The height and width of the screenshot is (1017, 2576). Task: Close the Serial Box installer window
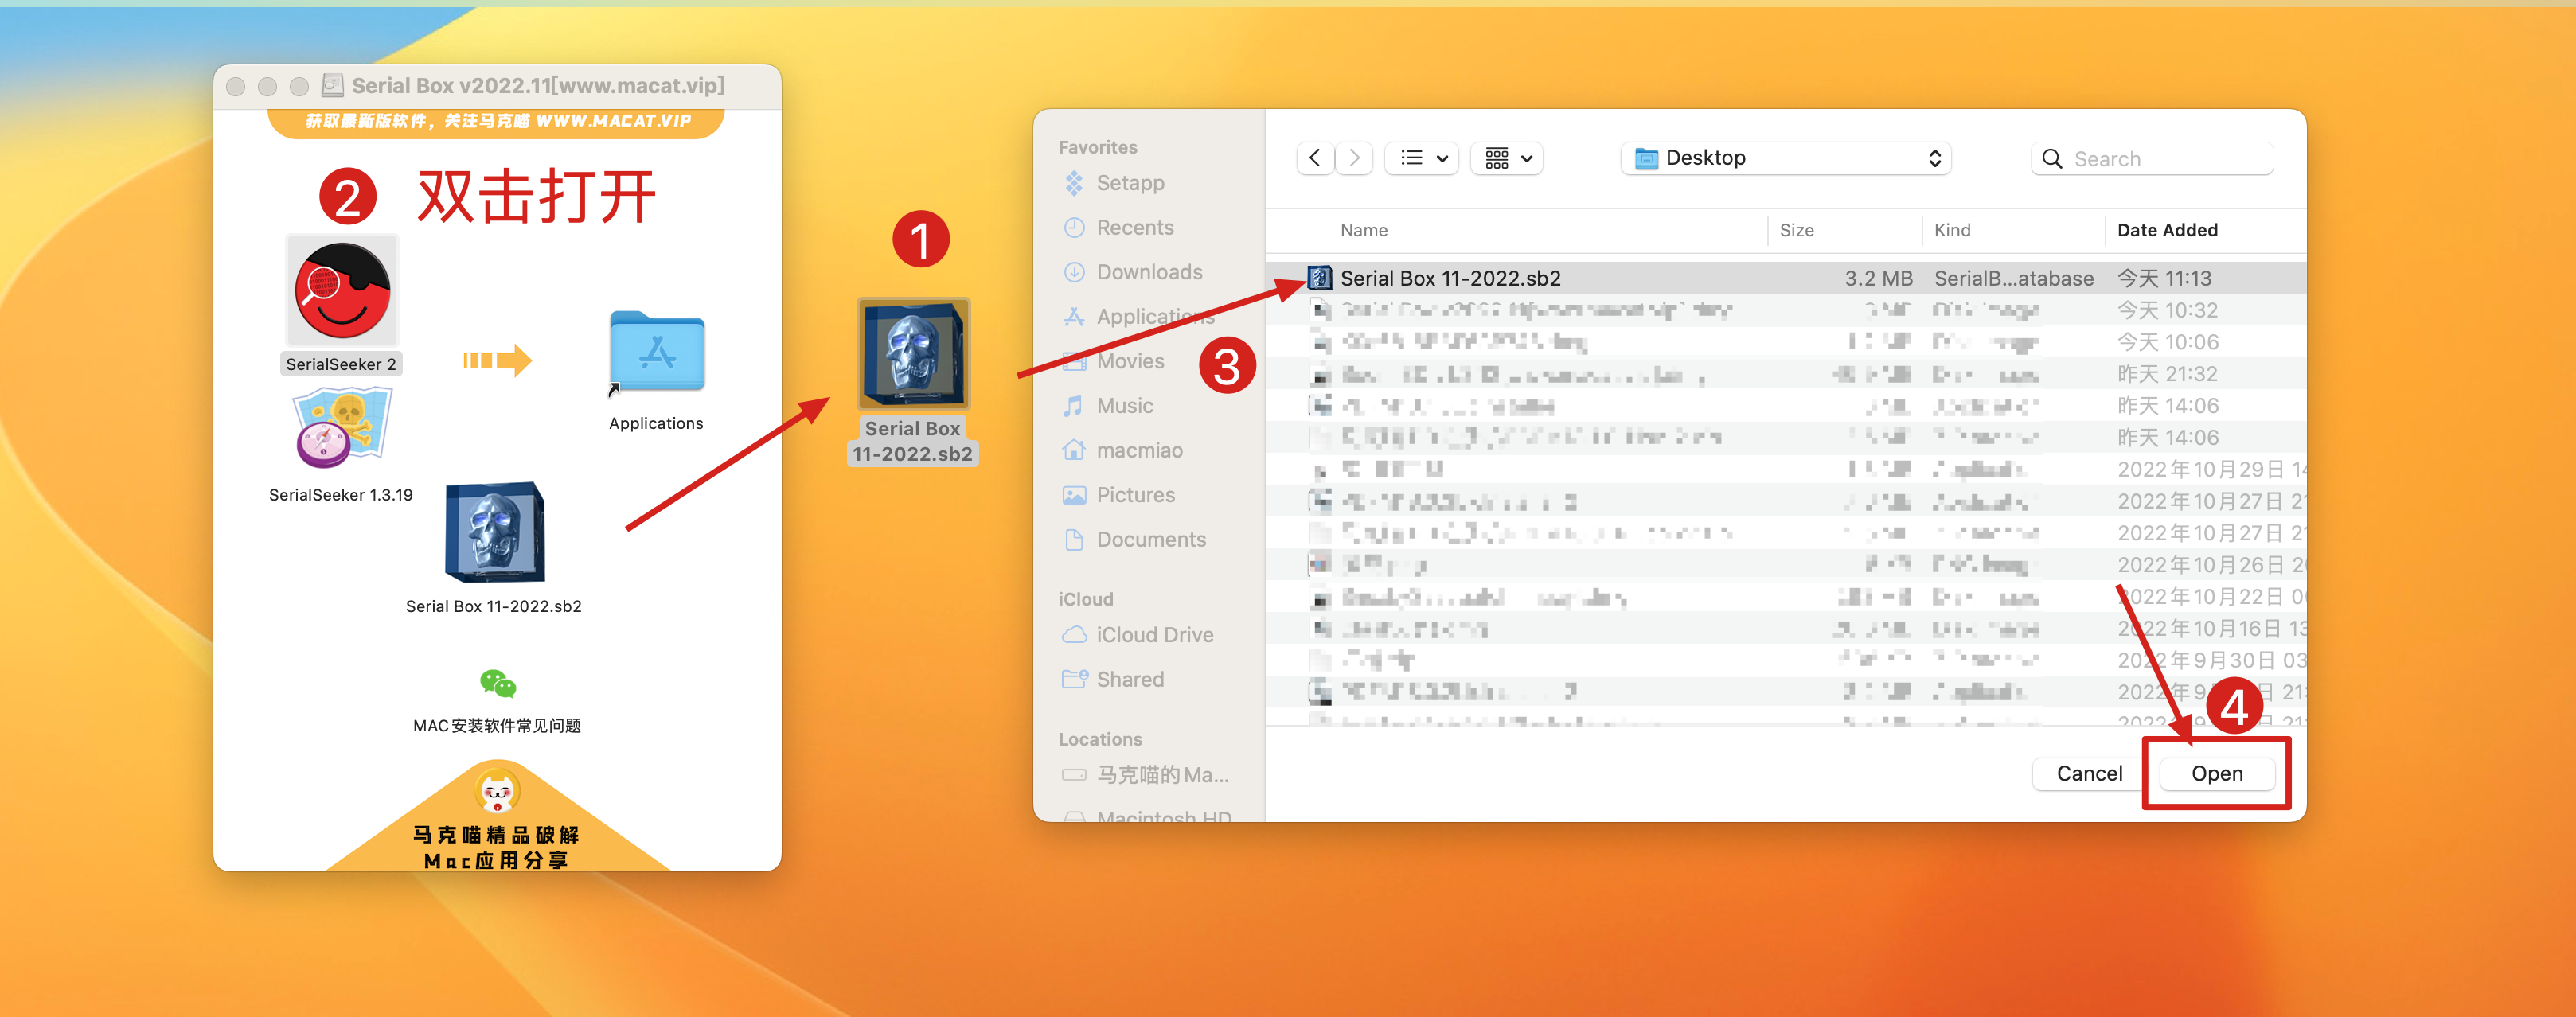point(236,87)
